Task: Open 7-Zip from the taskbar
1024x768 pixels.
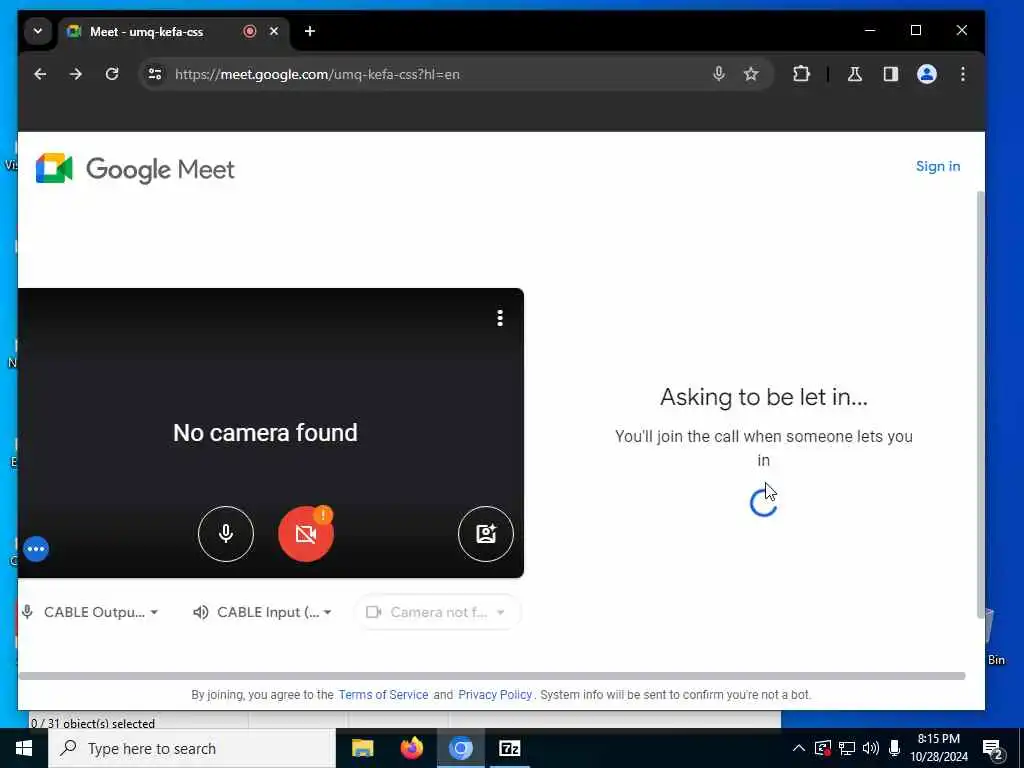Action: [509, 748]
